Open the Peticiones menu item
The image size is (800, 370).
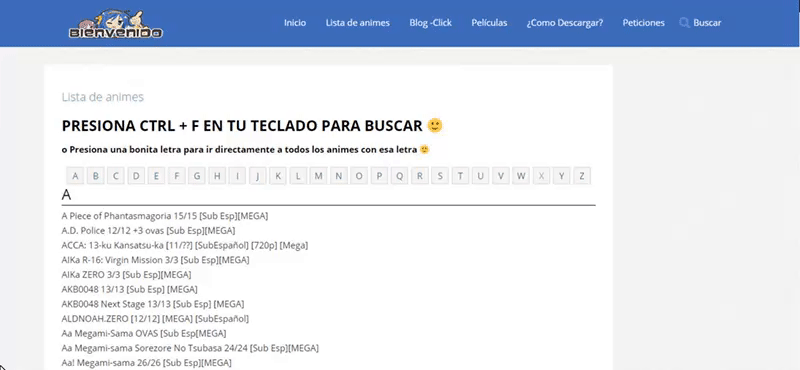(643, 23)
